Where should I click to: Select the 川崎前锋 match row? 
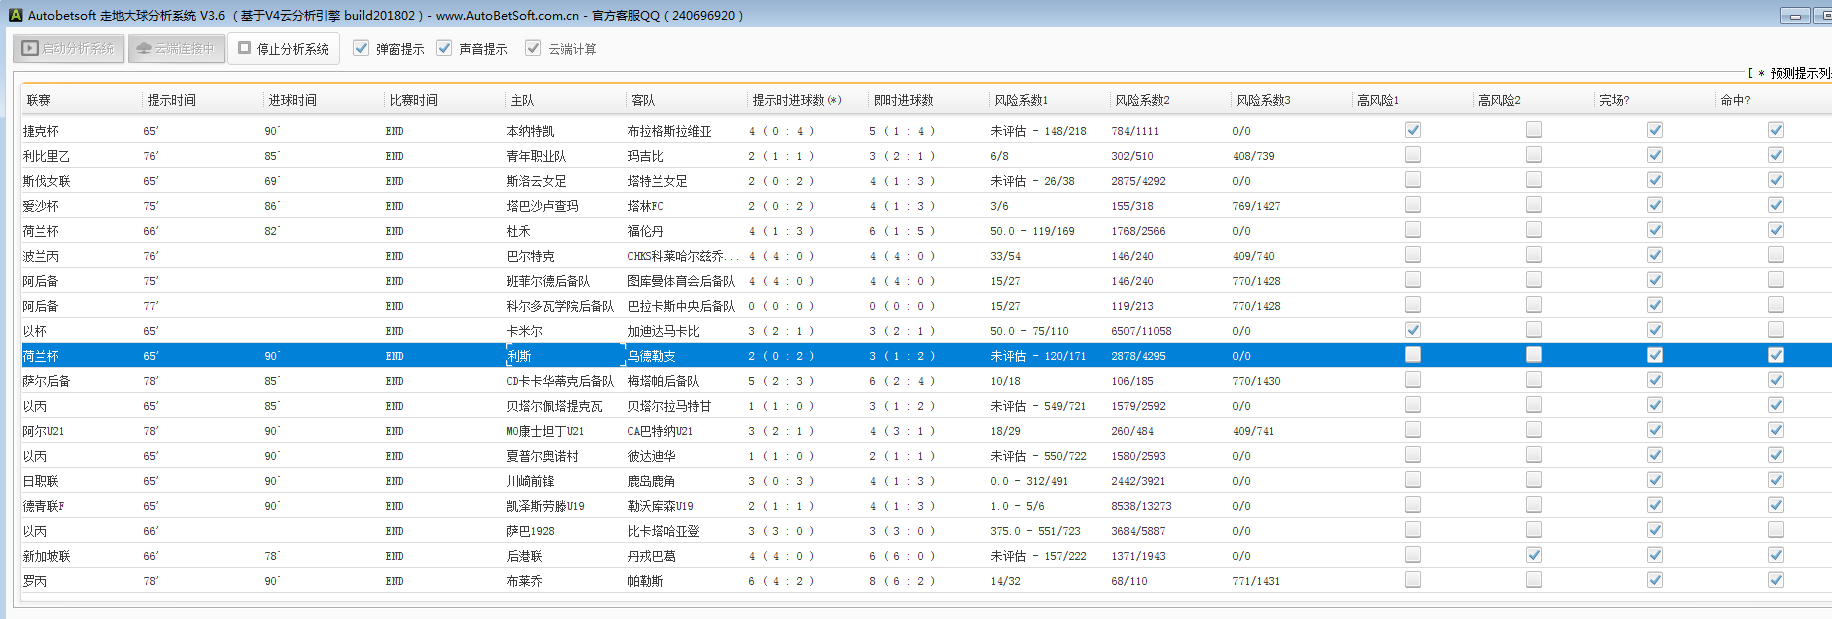[530, 481]
